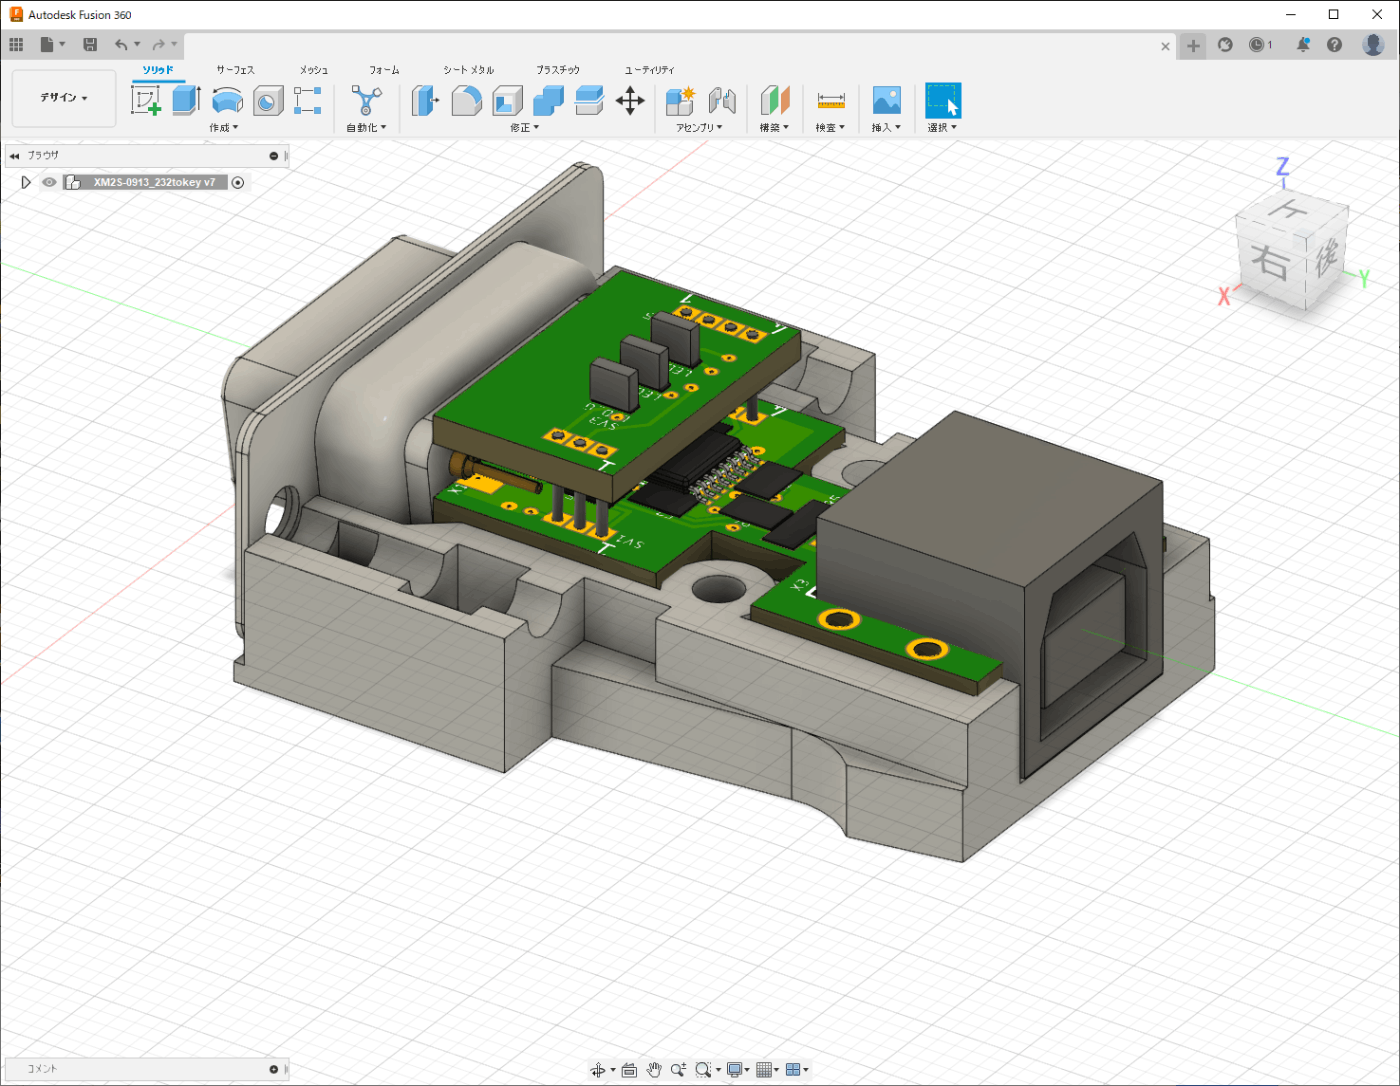The height and width of the screenshot is (1086, 1400).
Task: Toggle the comments panel pin dot
Action: pyautogui.click(x=273, y=1069)
